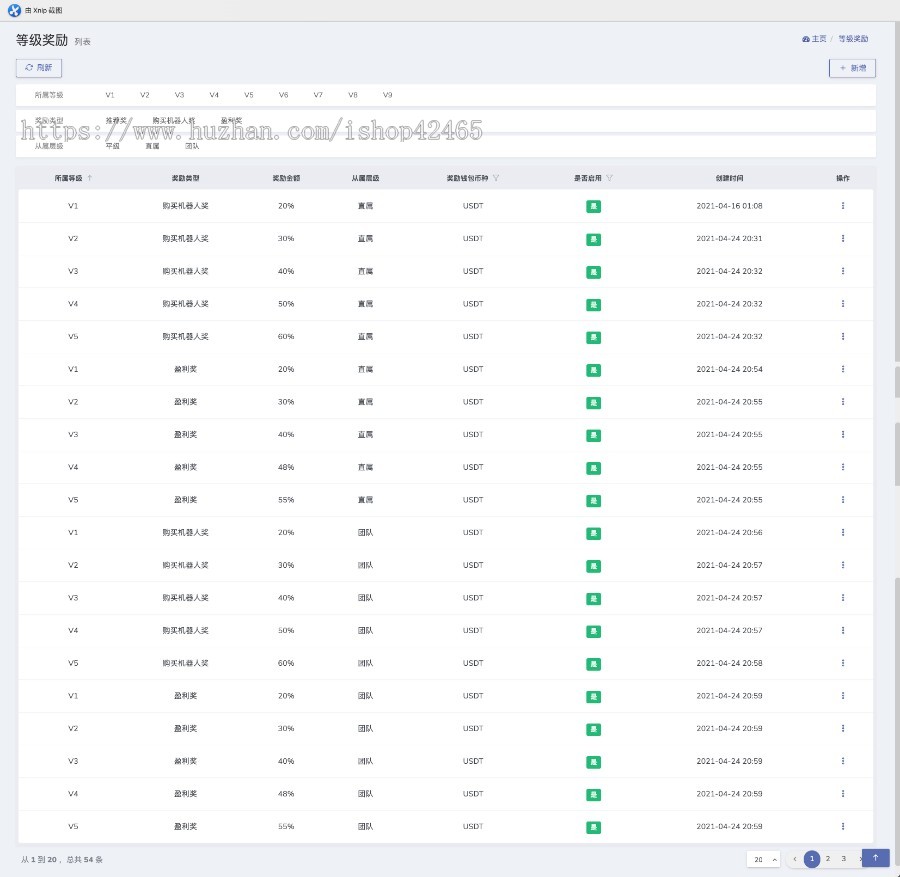The height and width of the screenshot is (877, 900).
Task: Open actions menu for V5 购买机器人奖 团队 row
Action: coord(843,663)
